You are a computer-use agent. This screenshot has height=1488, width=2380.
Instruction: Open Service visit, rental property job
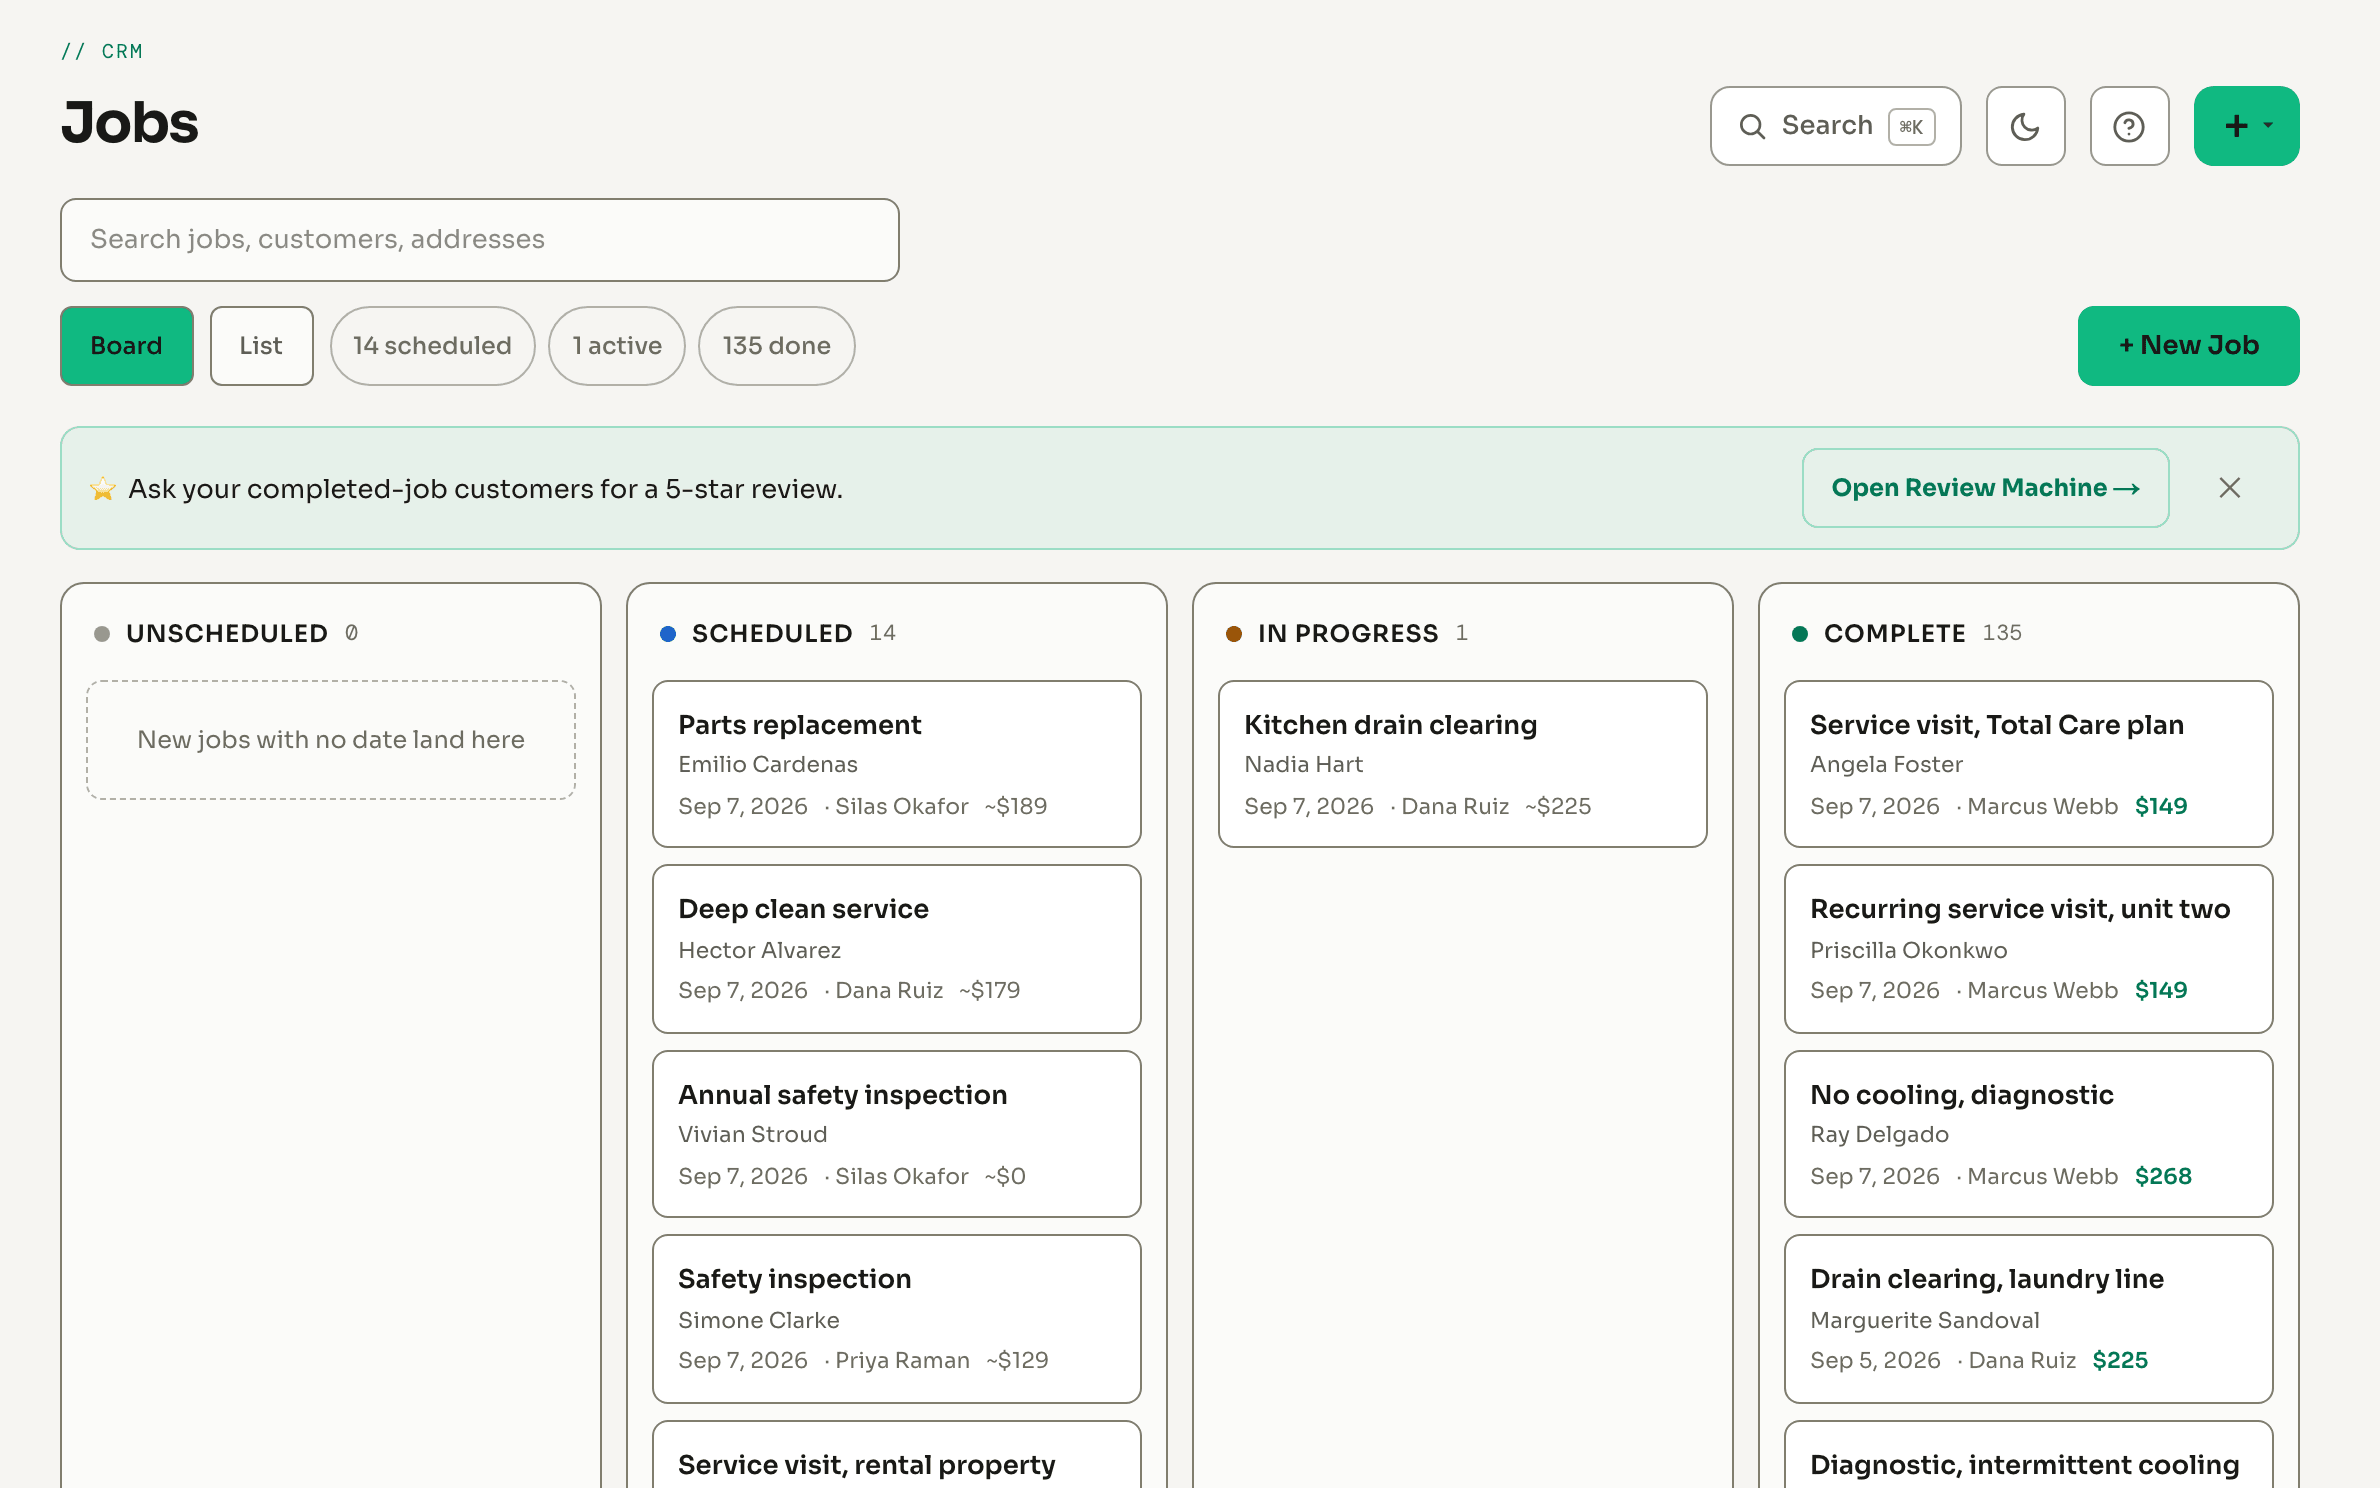(x=897, y=1455)
